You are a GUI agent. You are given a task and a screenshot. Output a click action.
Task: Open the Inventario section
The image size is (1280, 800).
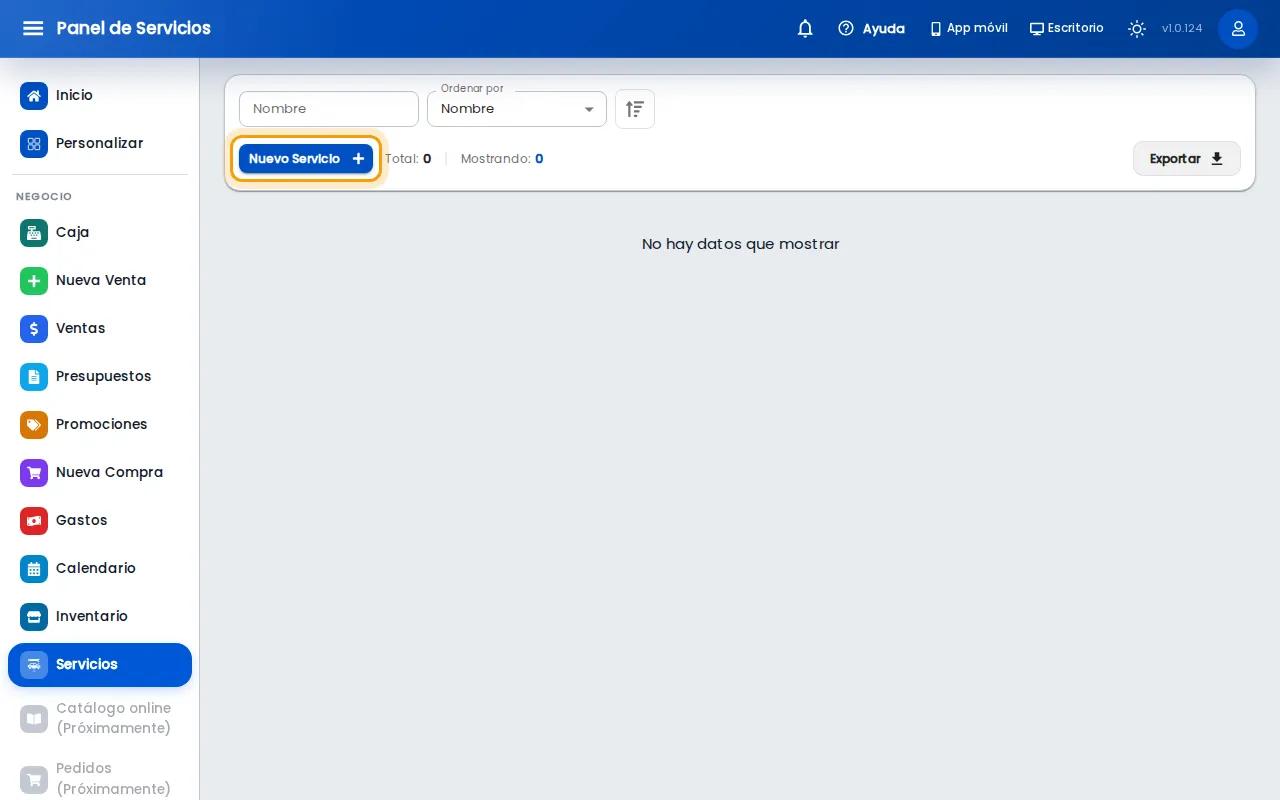[x=100, y=616]
